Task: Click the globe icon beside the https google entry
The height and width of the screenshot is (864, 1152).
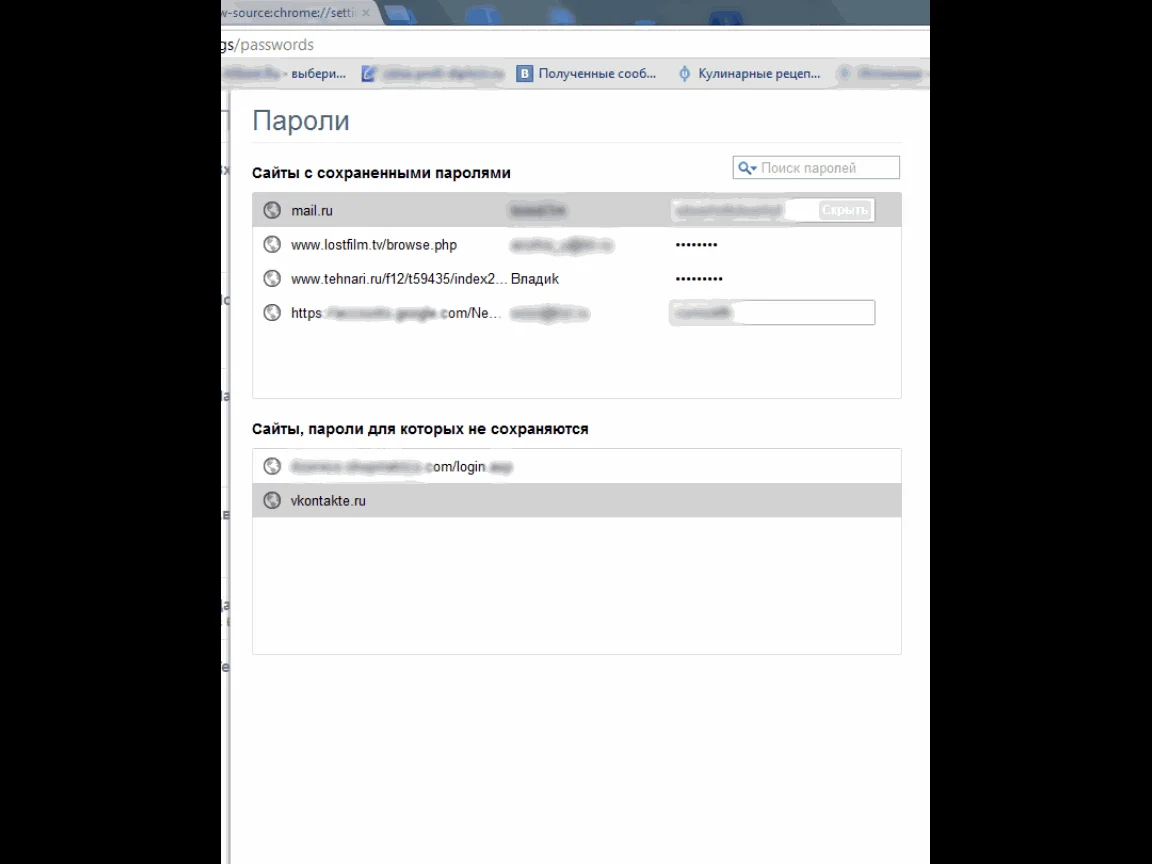Action: click(272, 312)
